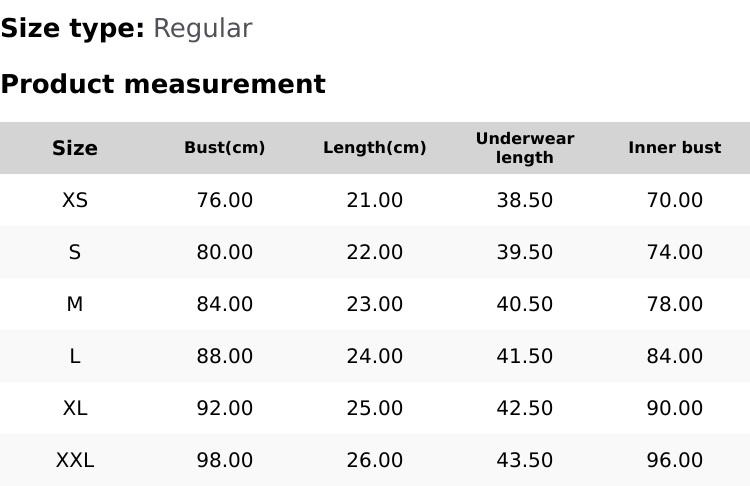Viewport: 750px width, 486px height.
Task: Click the 74.00 inner bust cell
Action: pyautogui.click(x=675, y=252)
